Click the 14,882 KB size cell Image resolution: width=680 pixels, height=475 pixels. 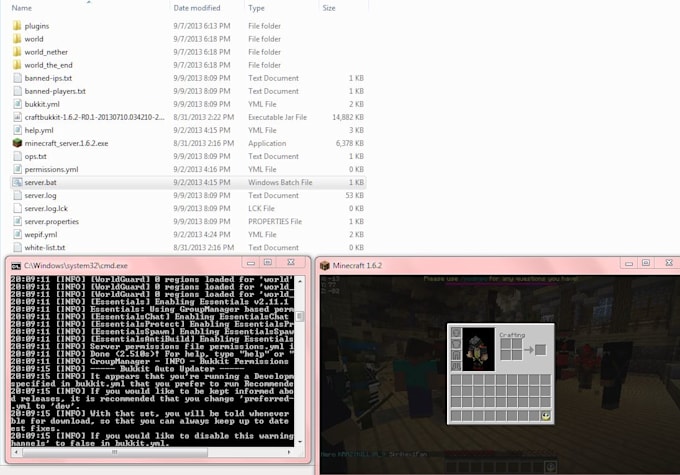pyautogui.click(x=348, y=117)
